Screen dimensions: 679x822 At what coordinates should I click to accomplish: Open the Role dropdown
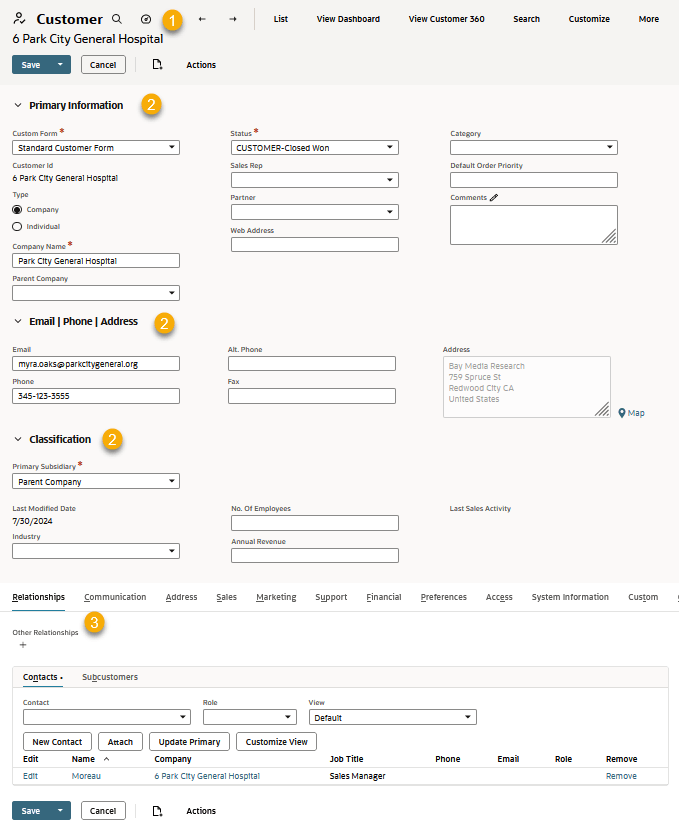[x=250, y=717]
